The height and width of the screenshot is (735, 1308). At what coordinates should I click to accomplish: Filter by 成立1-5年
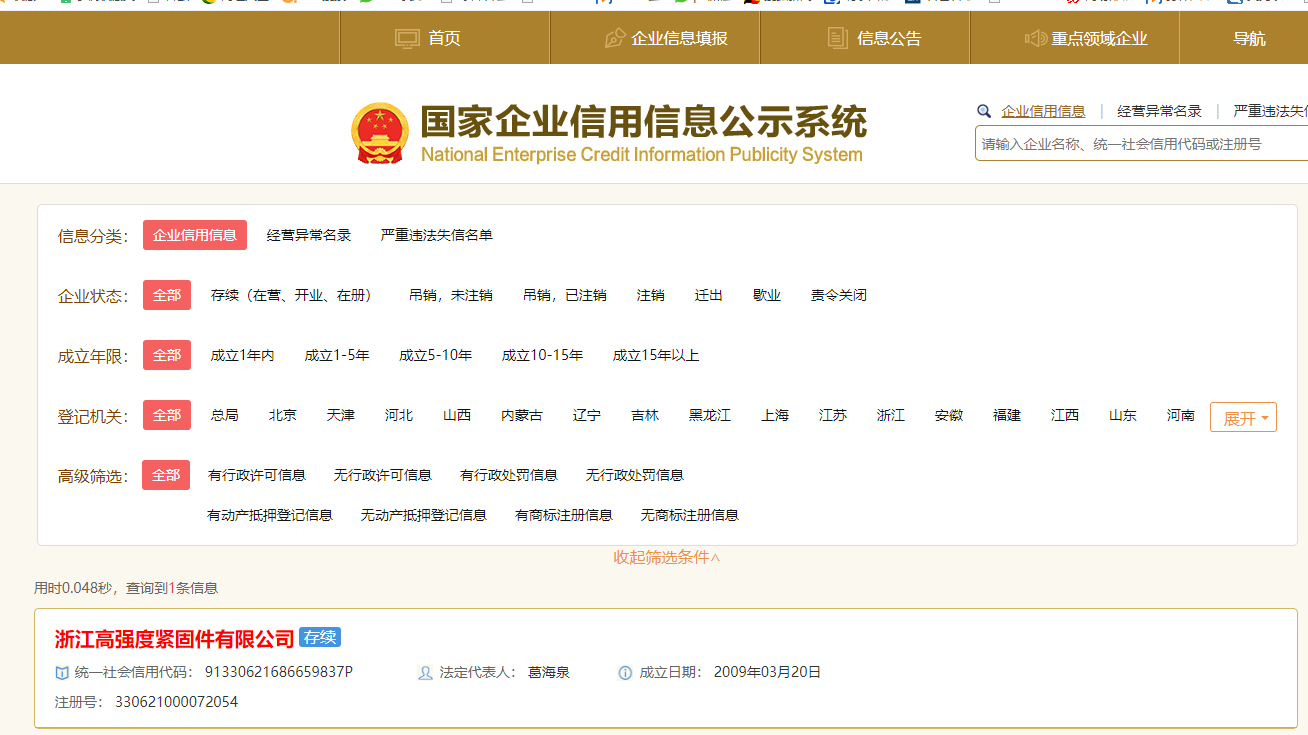click(x=337, y=355)
